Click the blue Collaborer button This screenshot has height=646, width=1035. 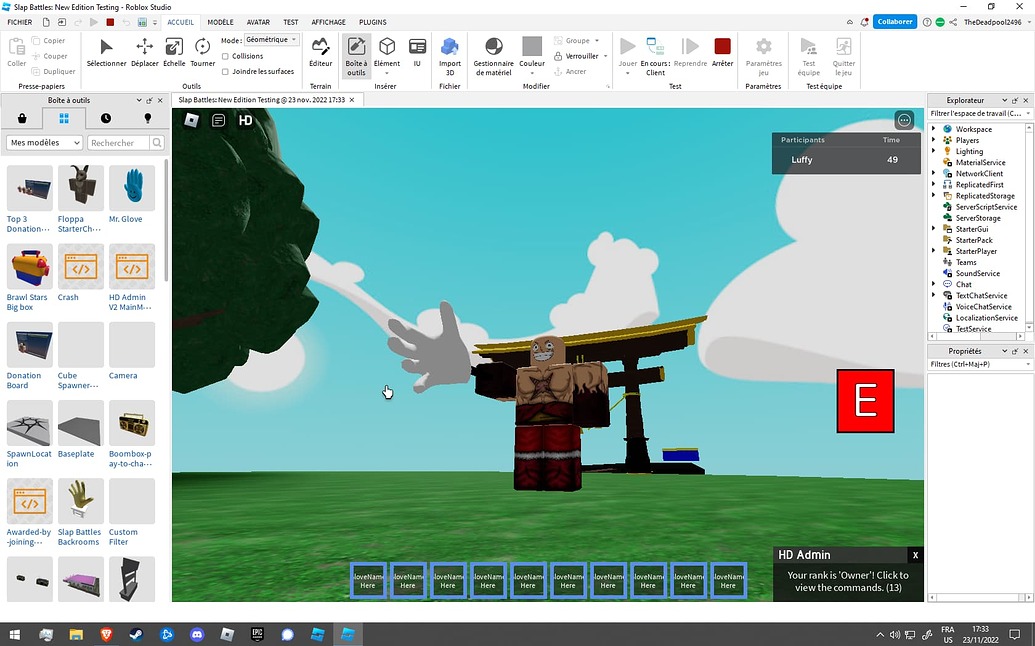[x=893, y=21]
